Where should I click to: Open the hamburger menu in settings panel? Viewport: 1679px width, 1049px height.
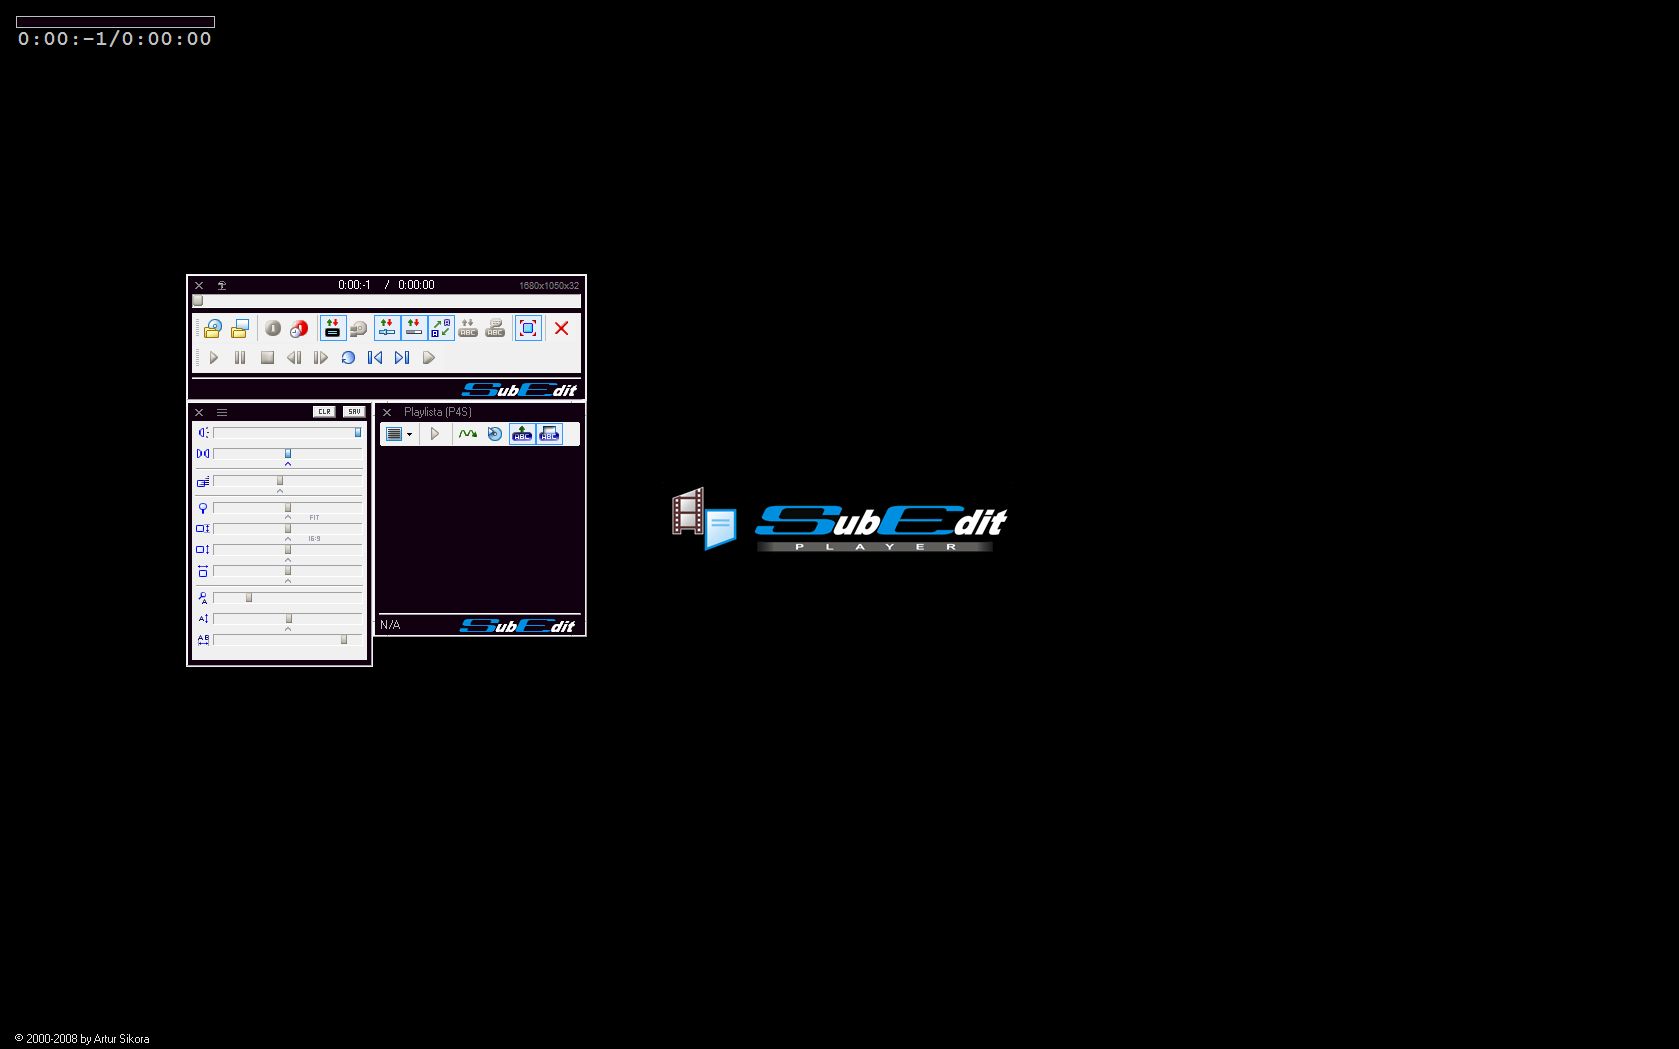(x=222, y=412)
